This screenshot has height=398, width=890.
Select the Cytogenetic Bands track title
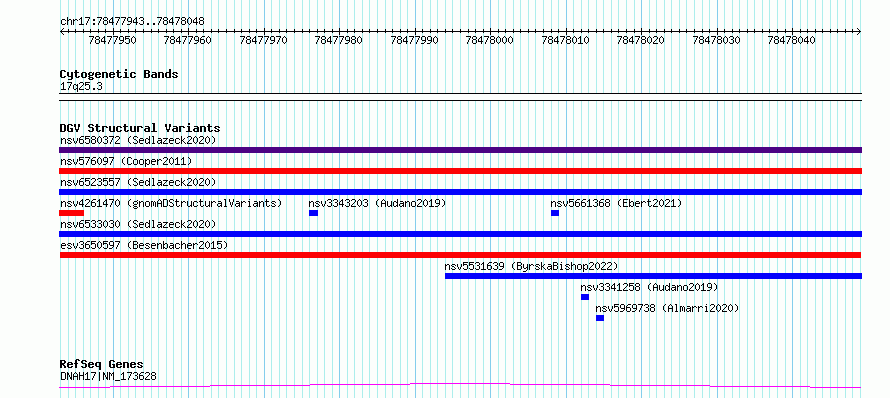(x=119, y=74)
